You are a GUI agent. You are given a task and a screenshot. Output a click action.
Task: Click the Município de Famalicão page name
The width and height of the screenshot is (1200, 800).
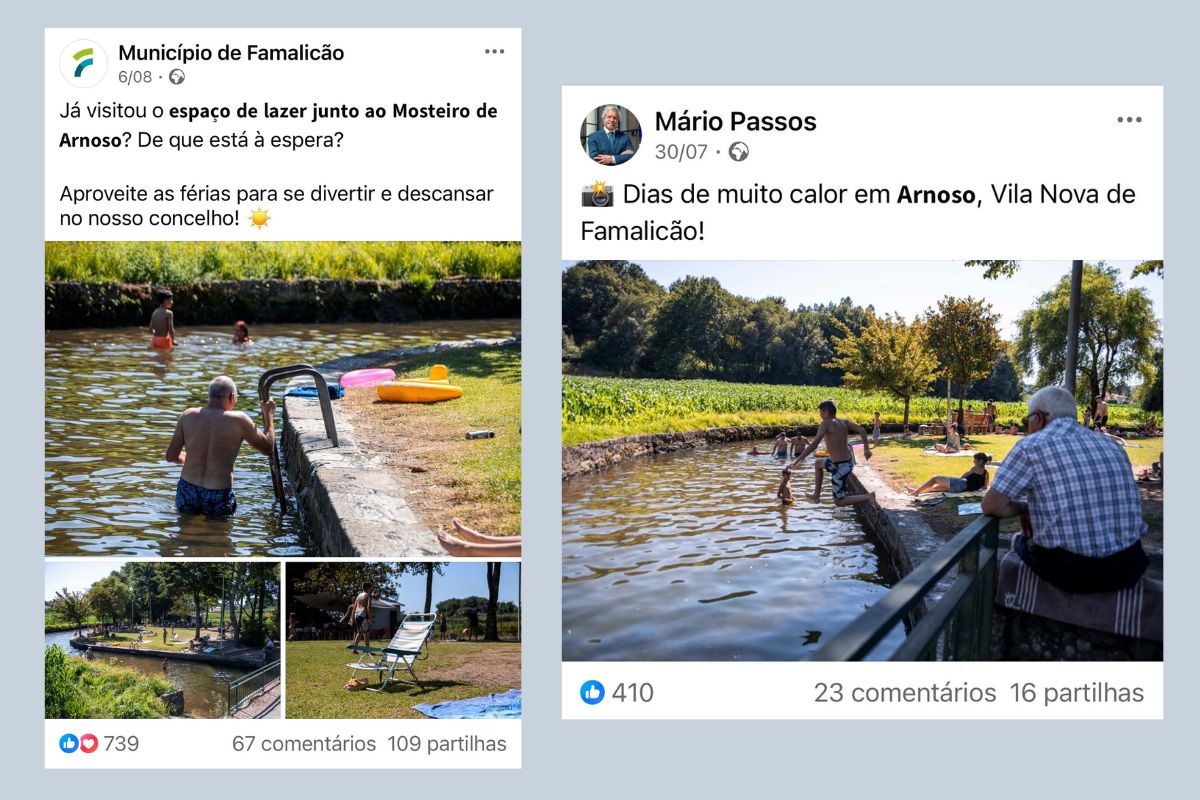tap(231, 53)
